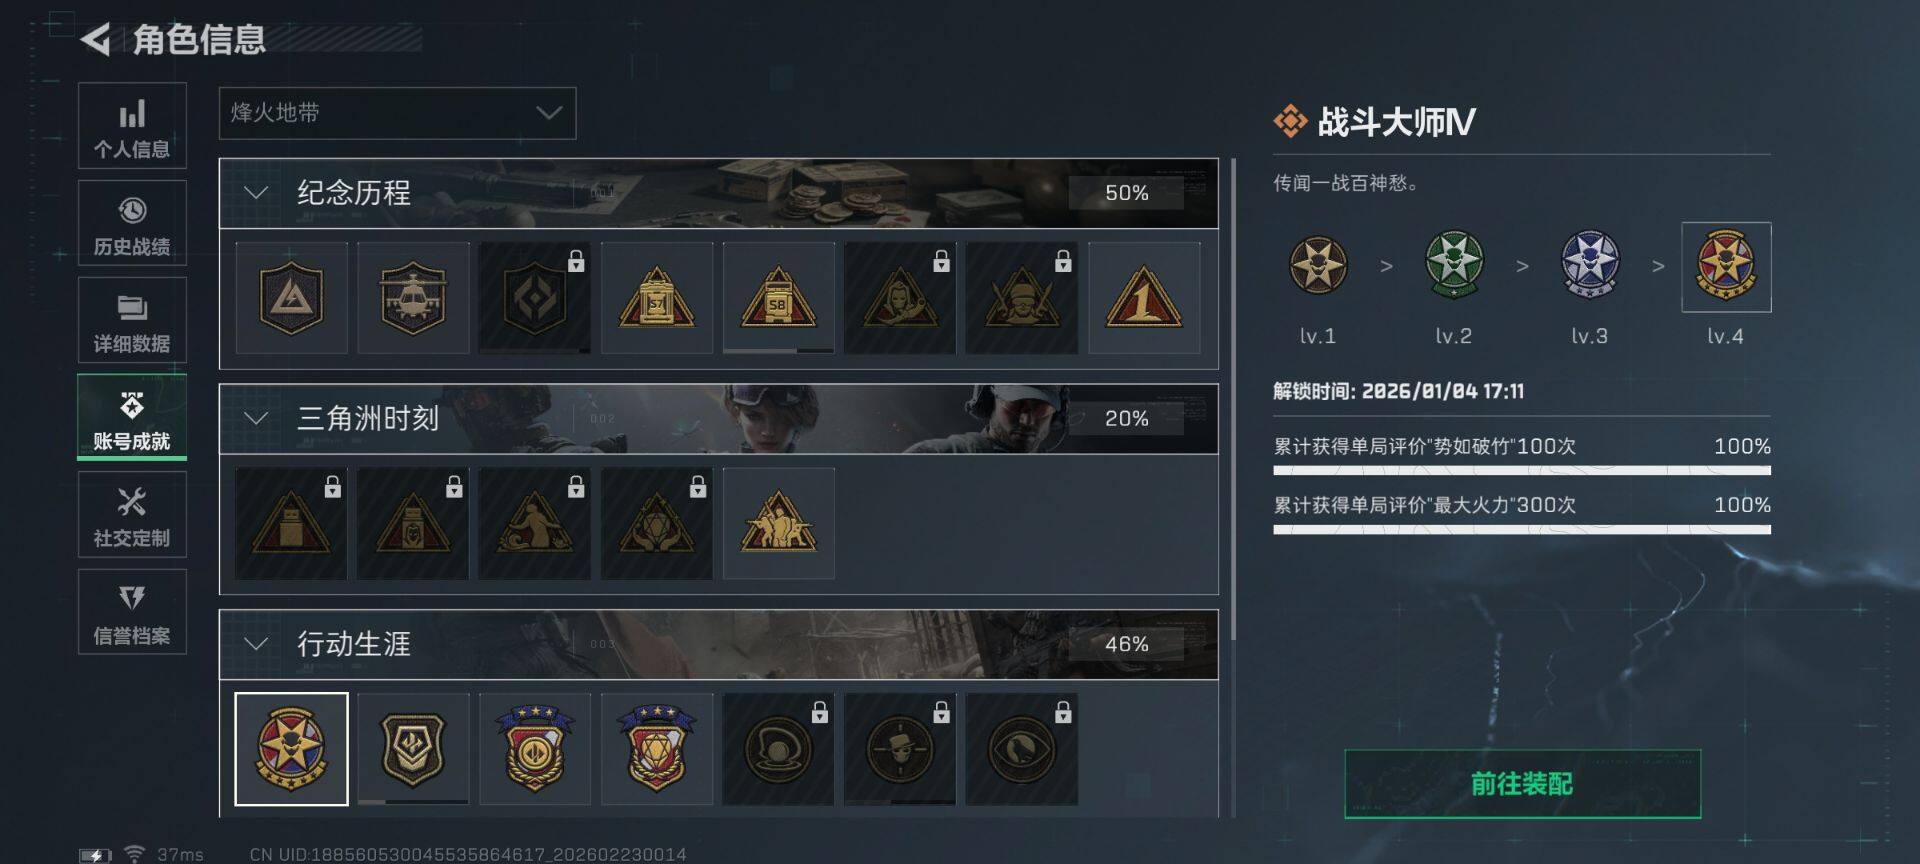Select the unlocked soldiers badge in 三角洲时刻
1920x864 pixels.
tap(778, 523)
